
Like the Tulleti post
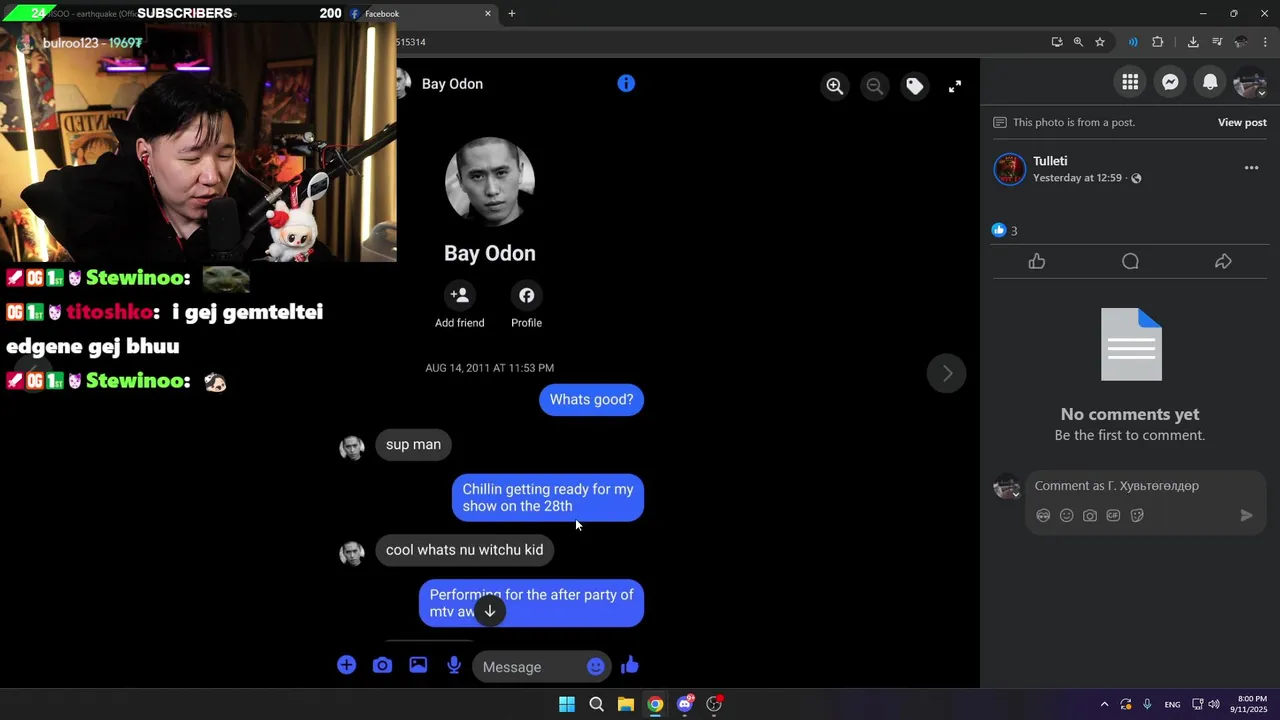point(1037,262)
